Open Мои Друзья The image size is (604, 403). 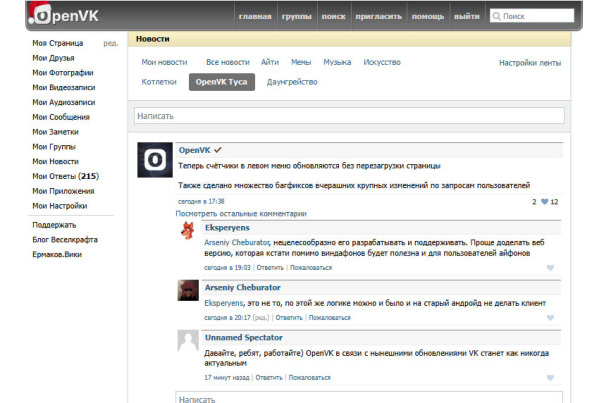click(x=53, y=58)
